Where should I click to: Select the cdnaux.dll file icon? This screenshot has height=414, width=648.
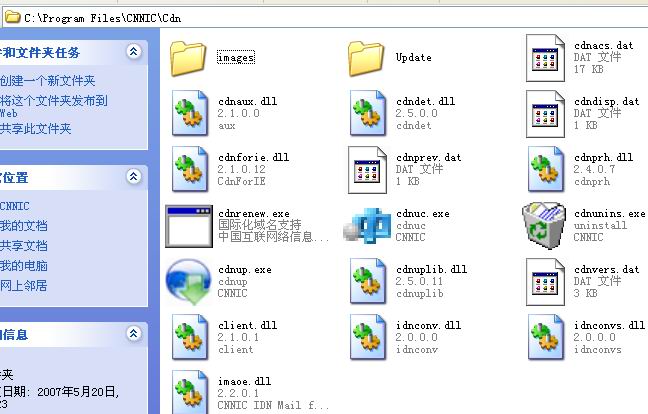(x=190, y=114)
